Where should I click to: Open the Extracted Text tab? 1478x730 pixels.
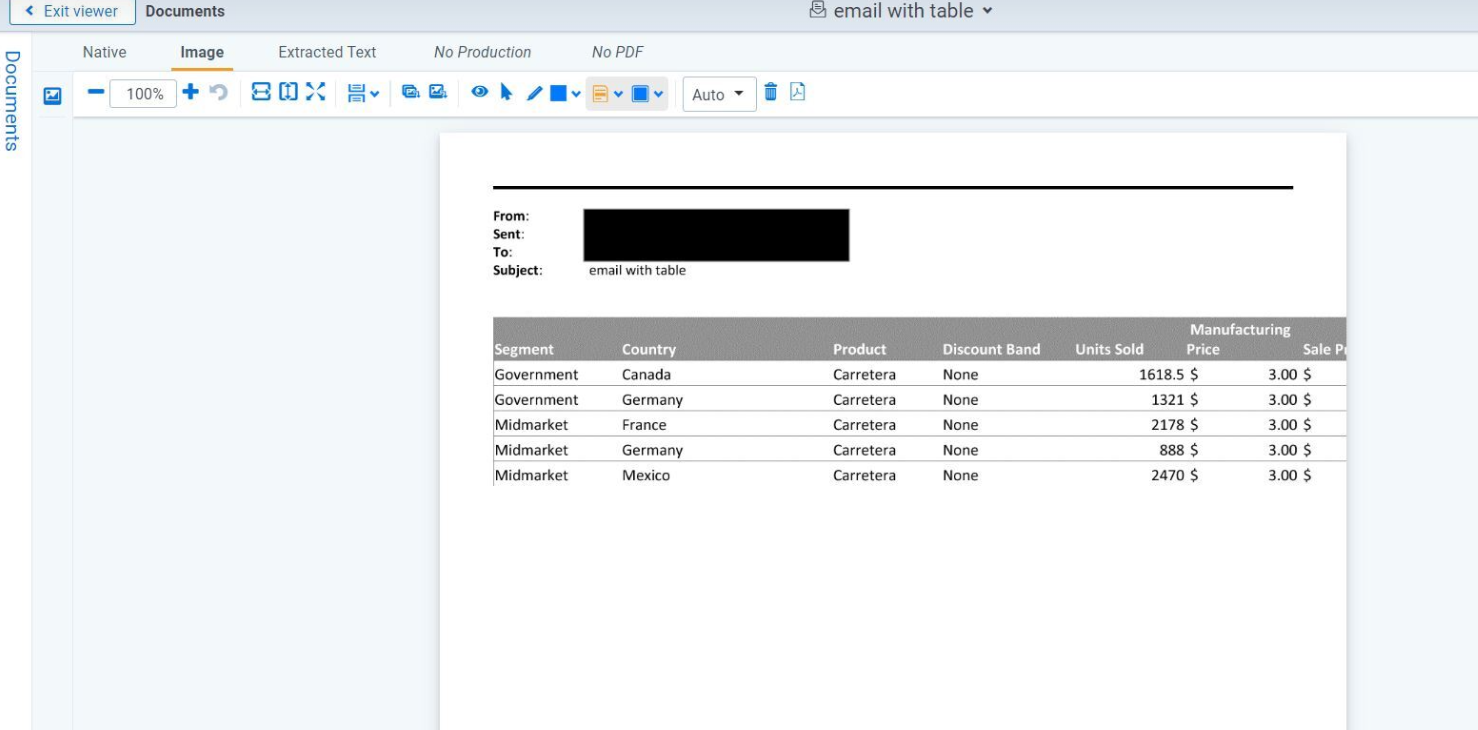click(x=327, y=52)
